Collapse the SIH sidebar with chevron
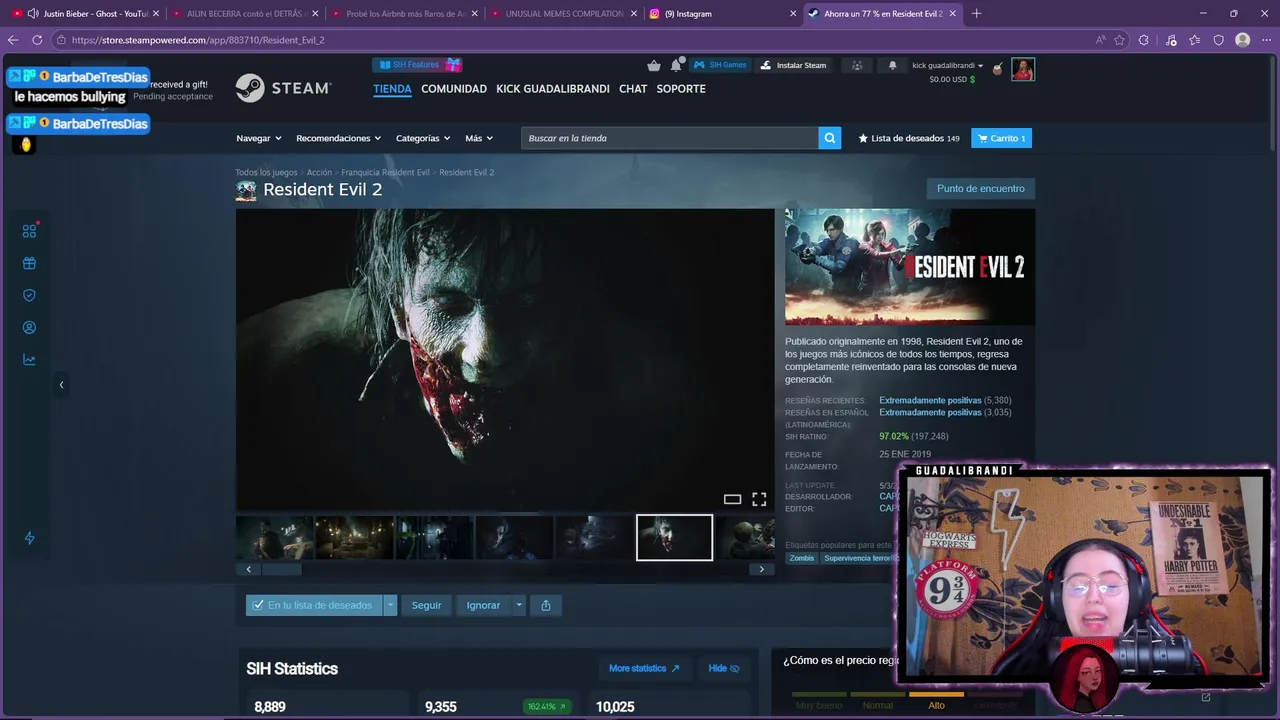The height and width of the screenshot is (720, 1280). tap(61, 385)
